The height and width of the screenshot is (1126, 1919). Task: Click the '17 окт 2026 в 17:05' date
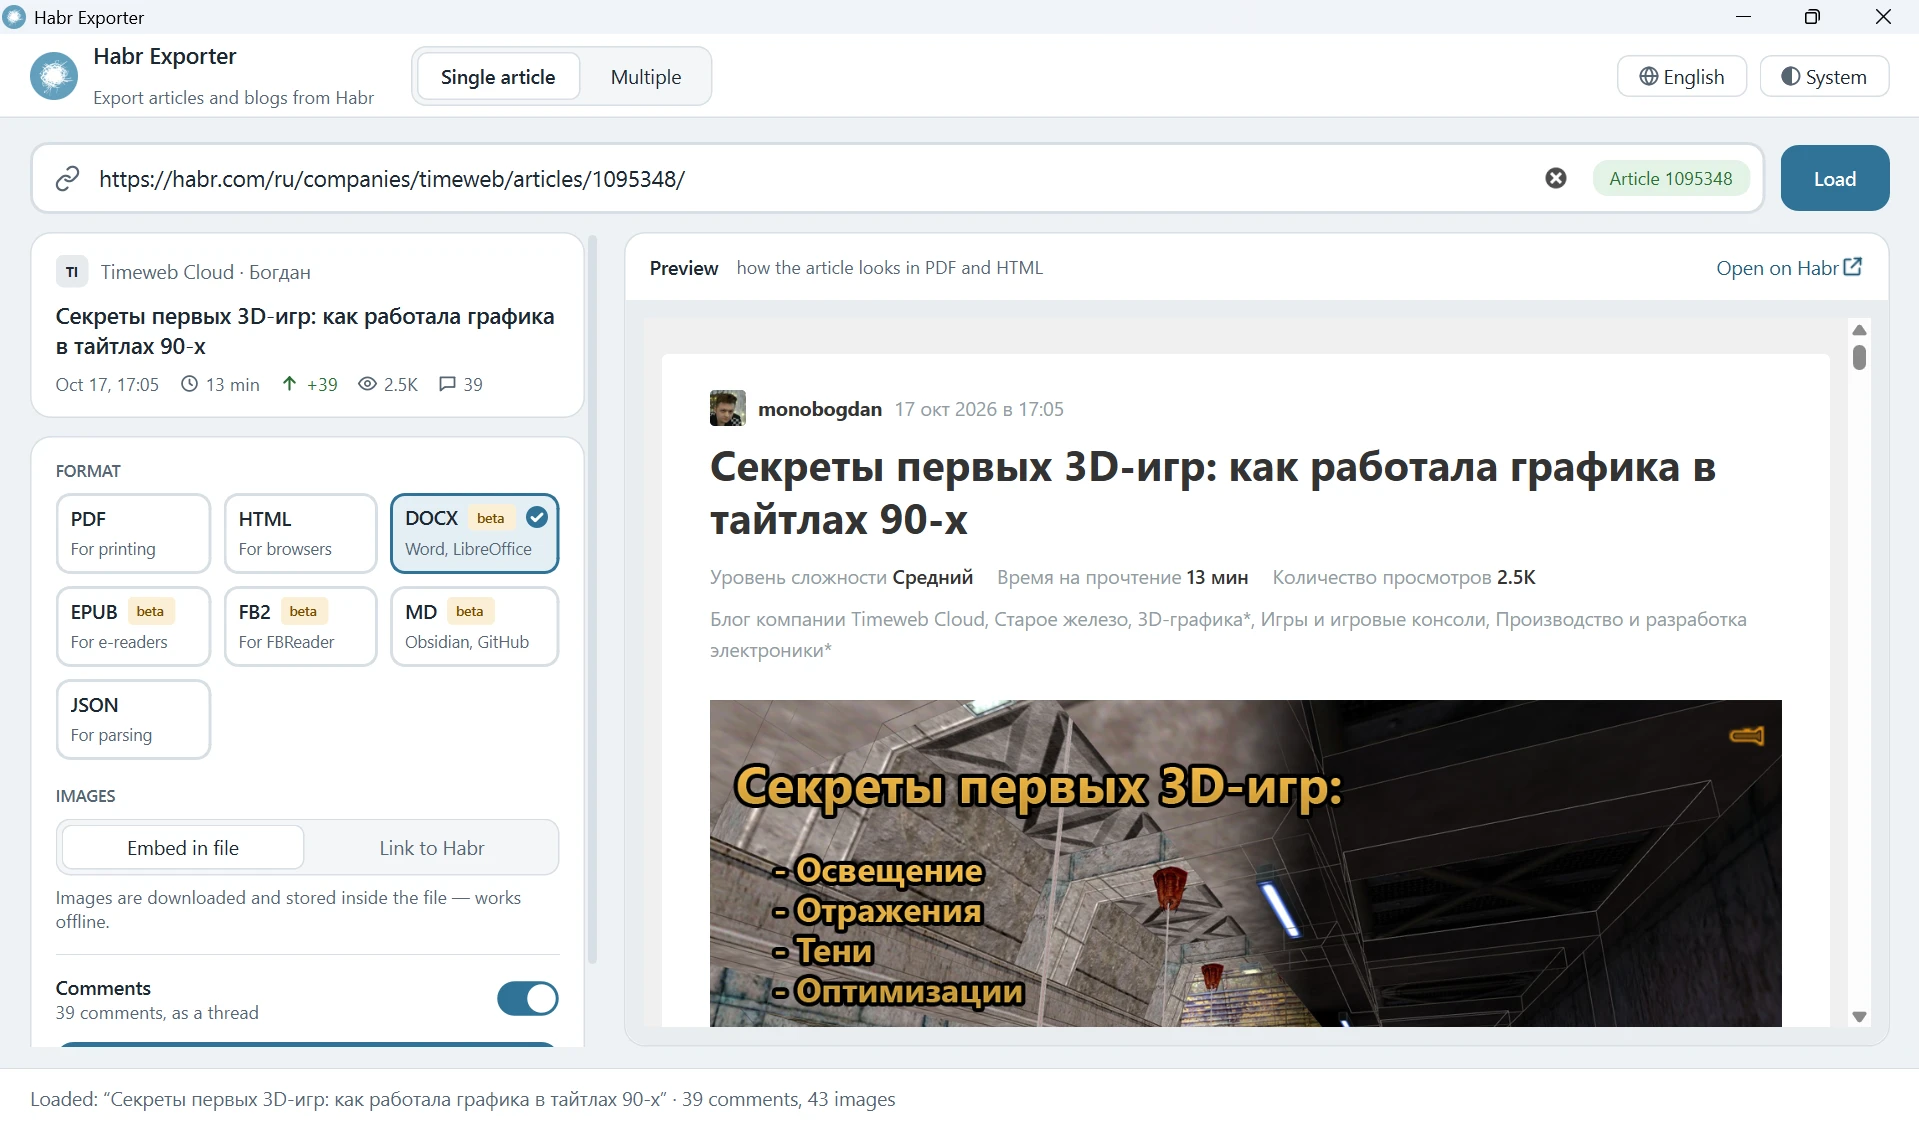point(979,409)
